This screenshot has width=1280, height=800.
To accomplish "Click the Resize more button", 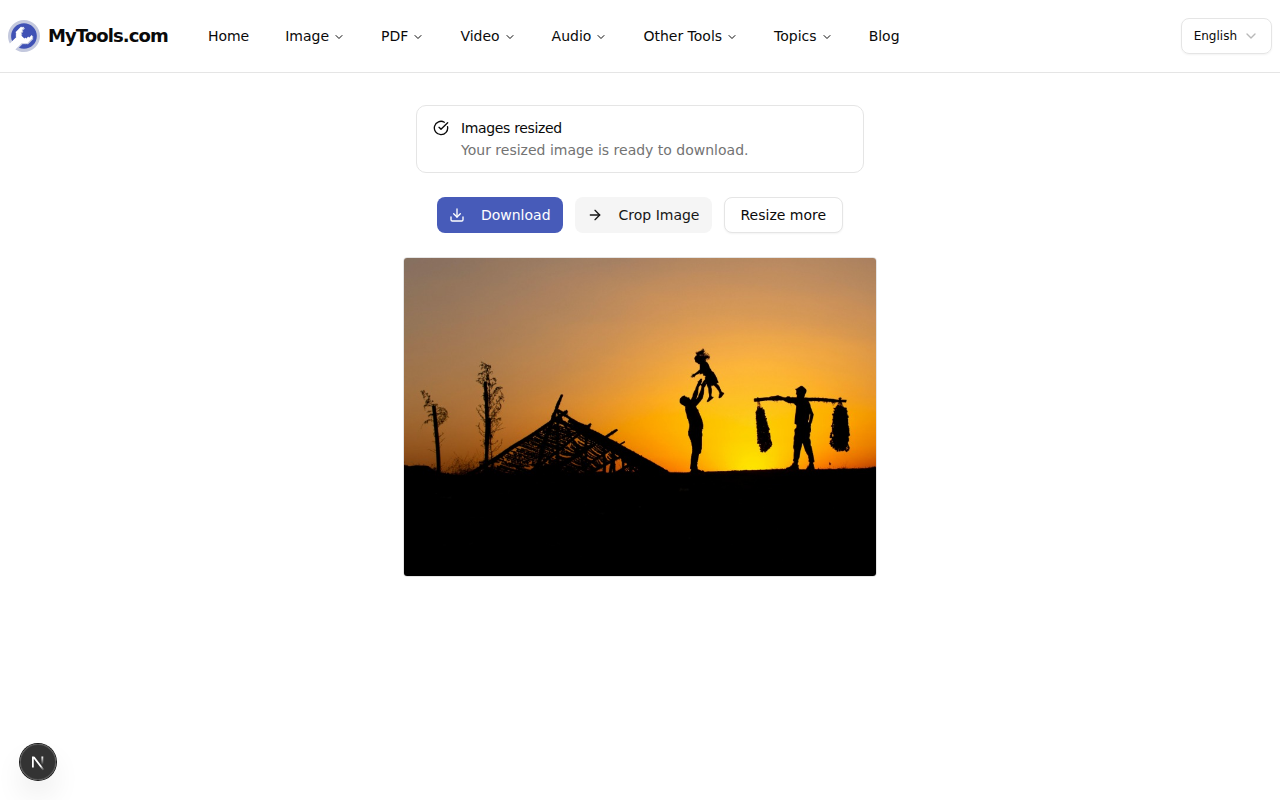I will pyautogui.click(x=783, y=215).
